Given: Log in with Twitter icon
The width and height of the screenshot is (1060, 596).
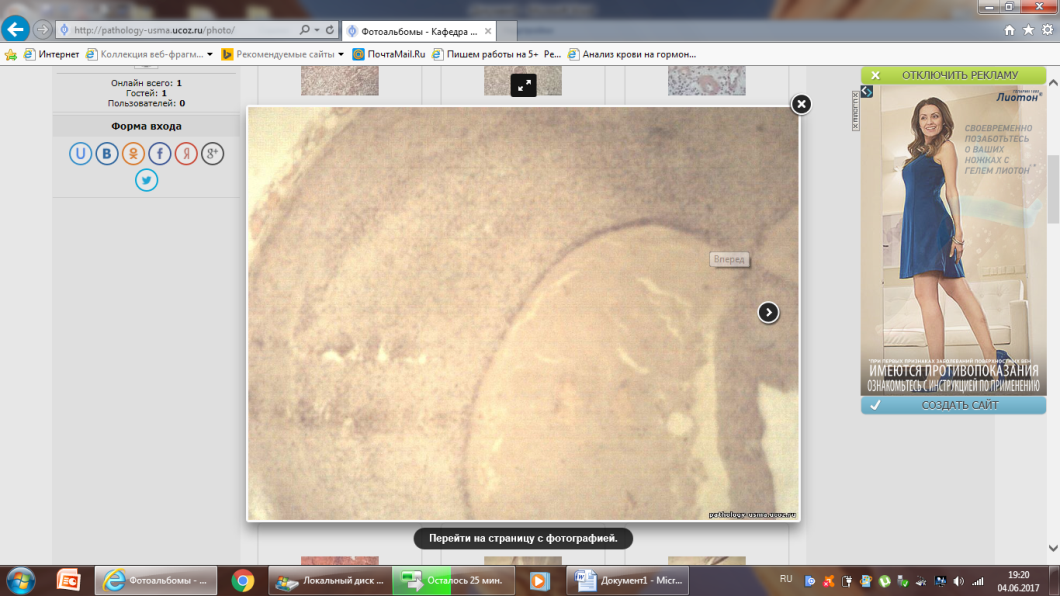Looking at the screenshot, I should click(146, 180).
